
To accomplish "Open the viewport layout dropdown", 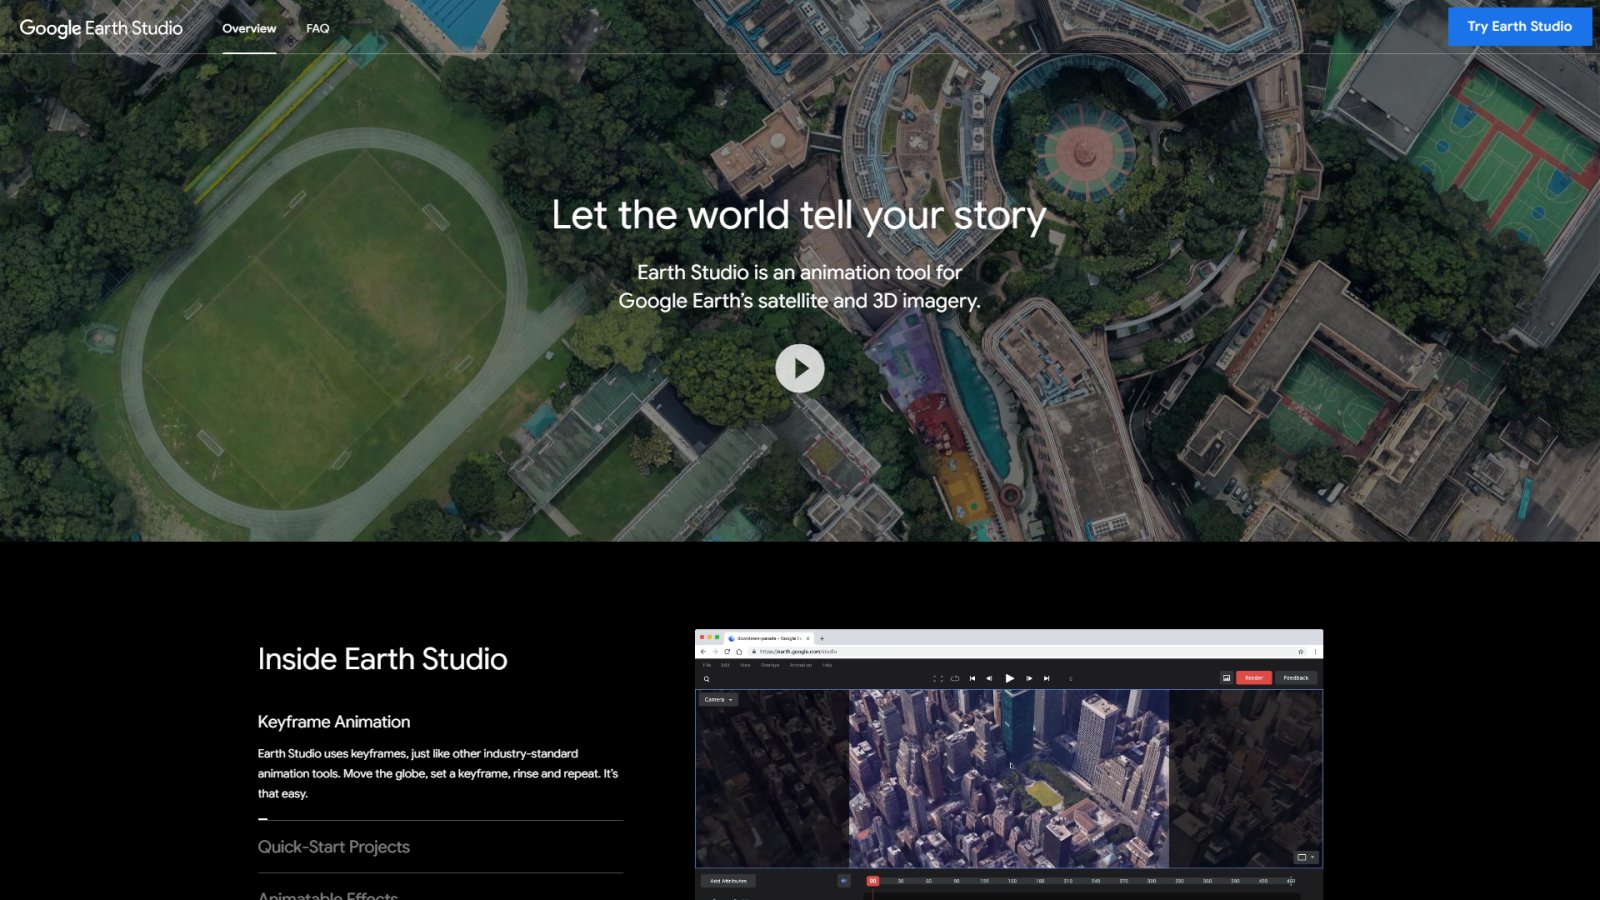I will pyautogui.click(x=1306, y=857).
